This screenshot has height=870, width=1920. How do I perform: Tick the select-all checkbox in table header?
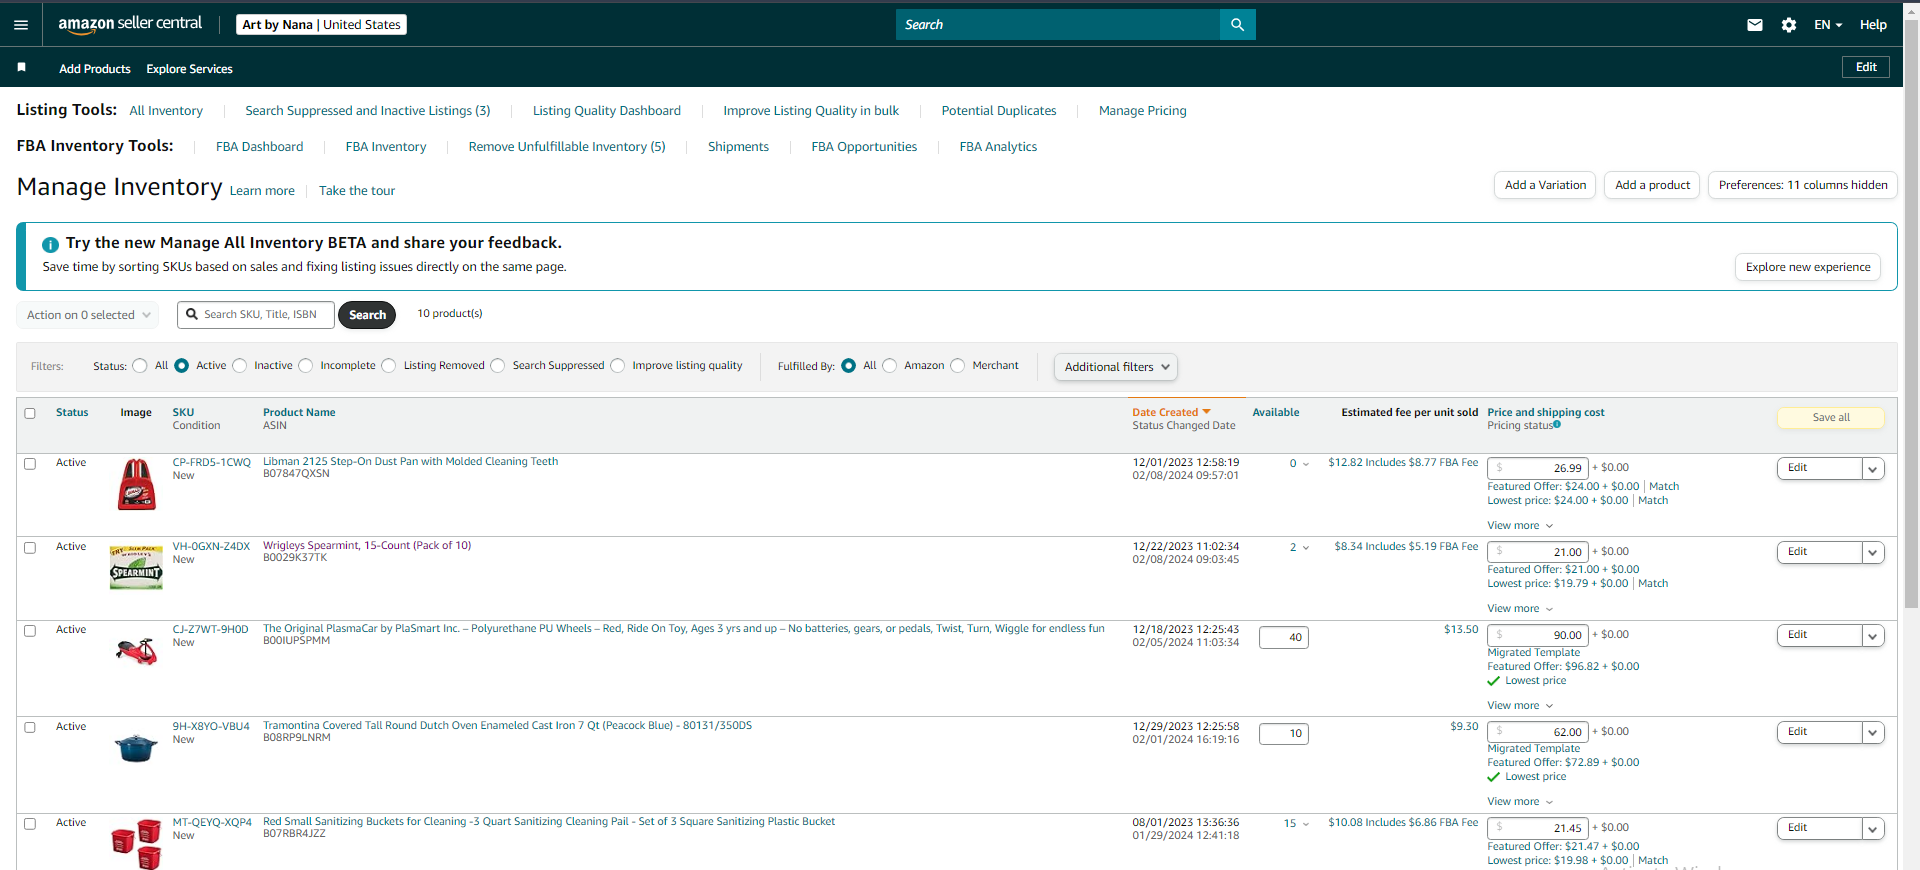coord(30,413)
